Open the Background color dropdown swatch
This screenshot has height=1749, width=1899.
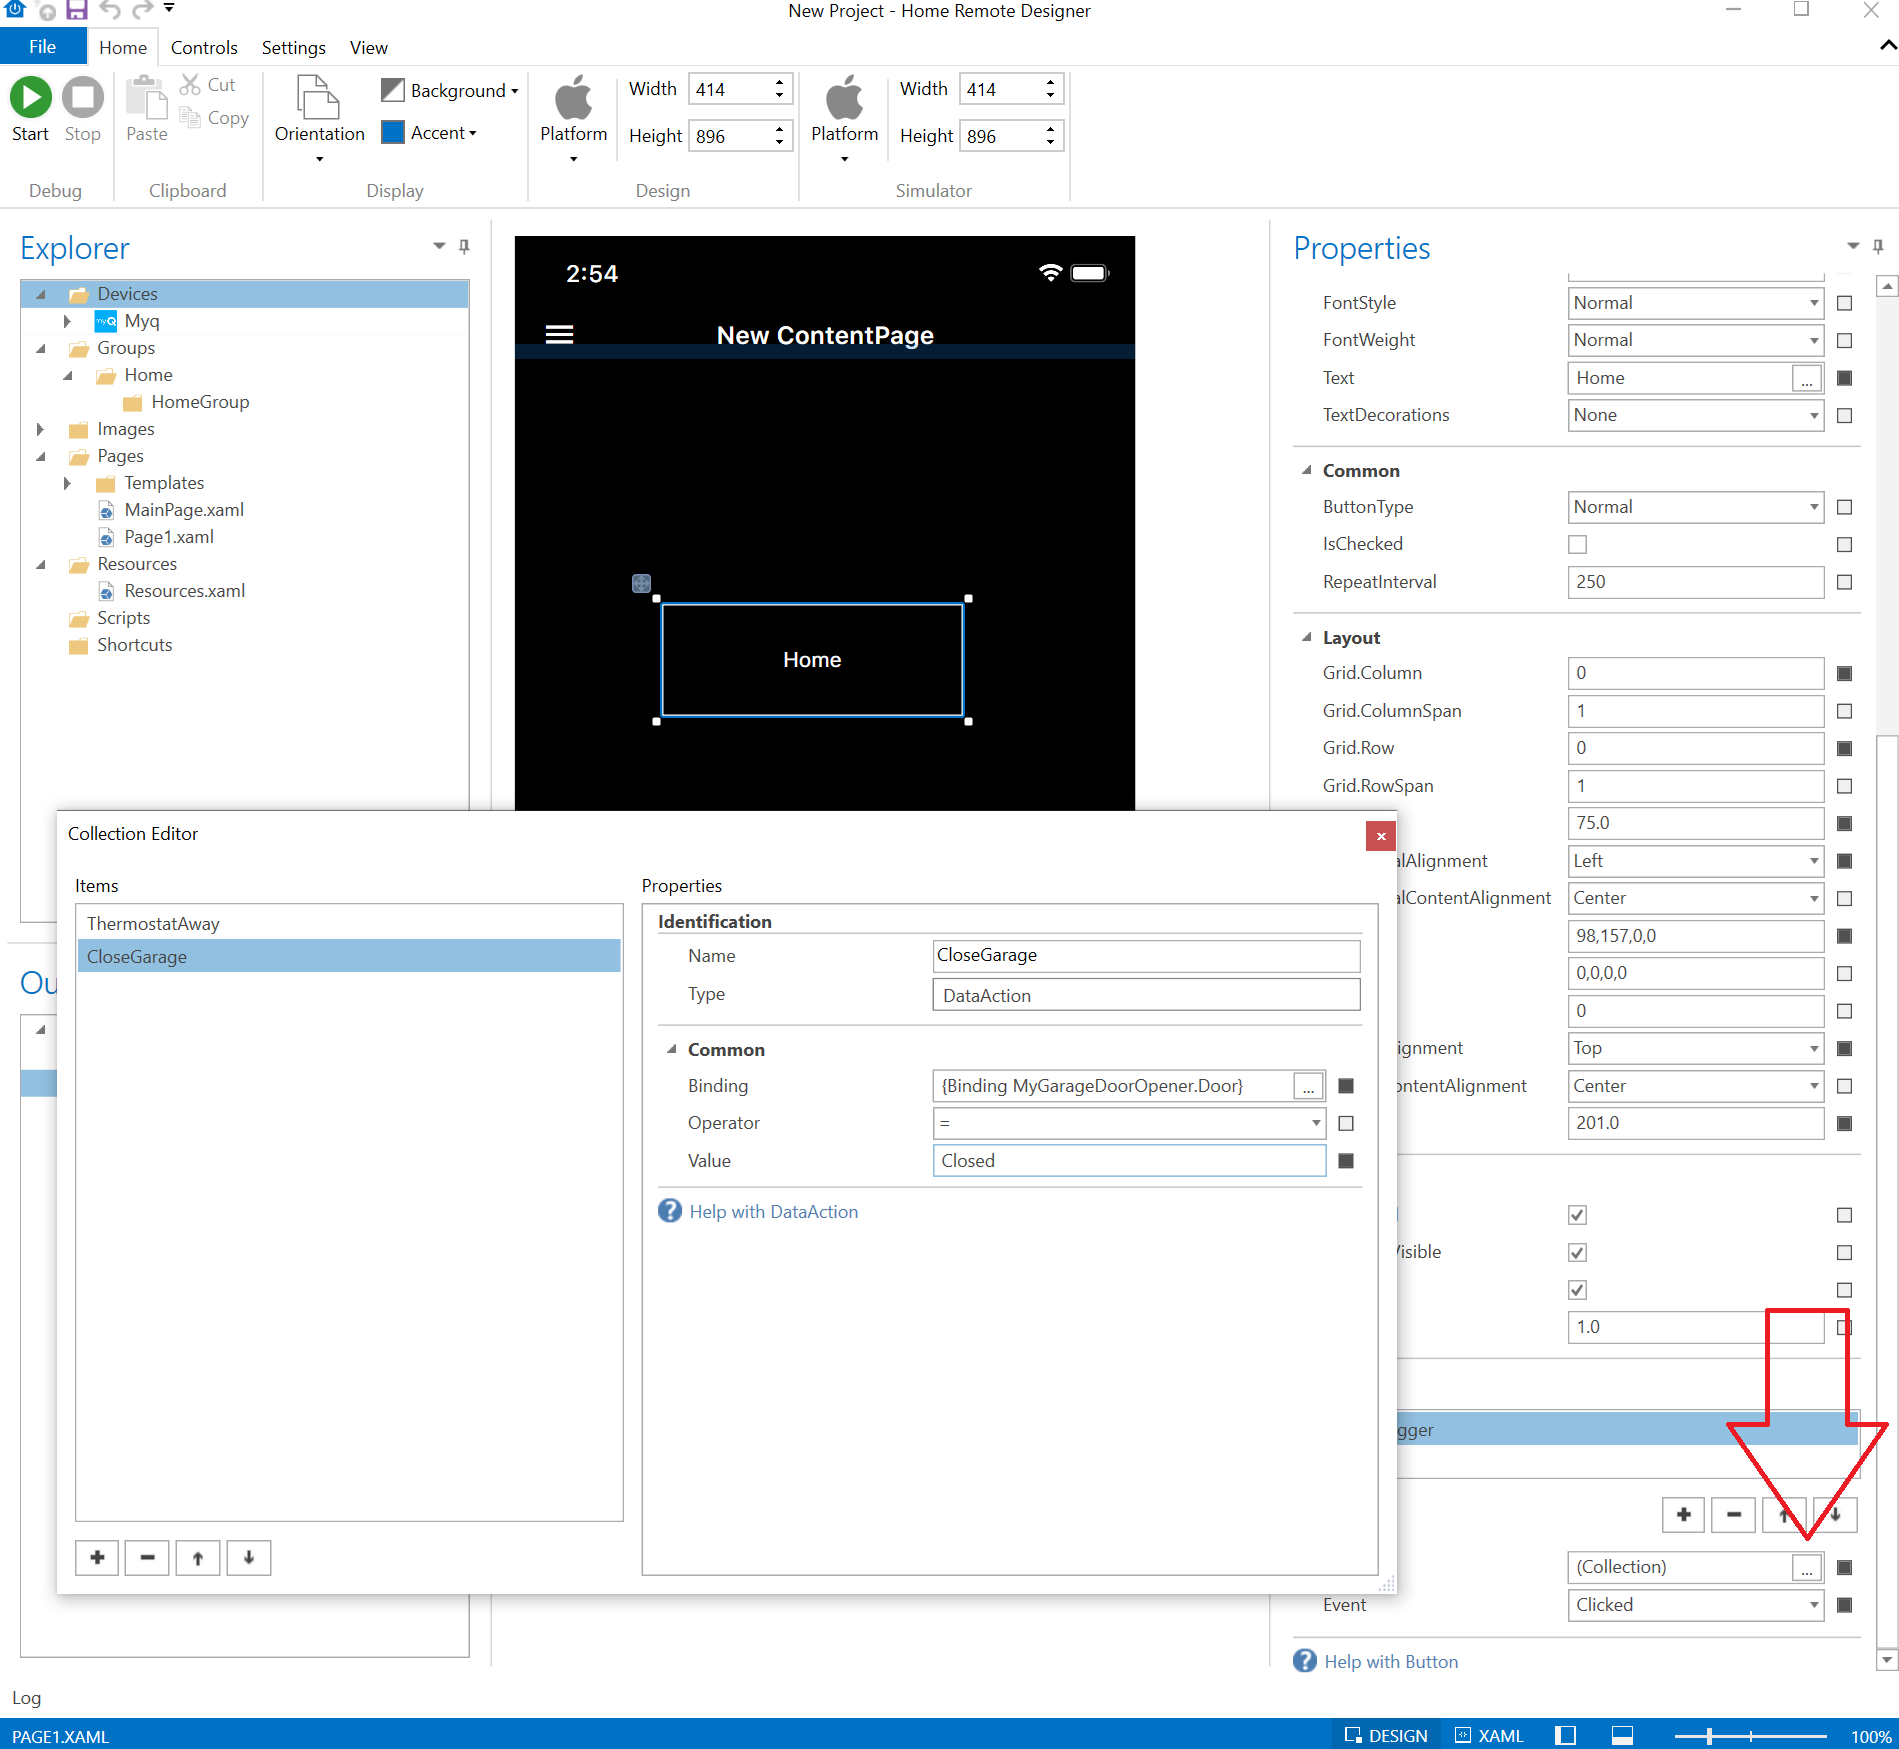[x=392, y=90]
